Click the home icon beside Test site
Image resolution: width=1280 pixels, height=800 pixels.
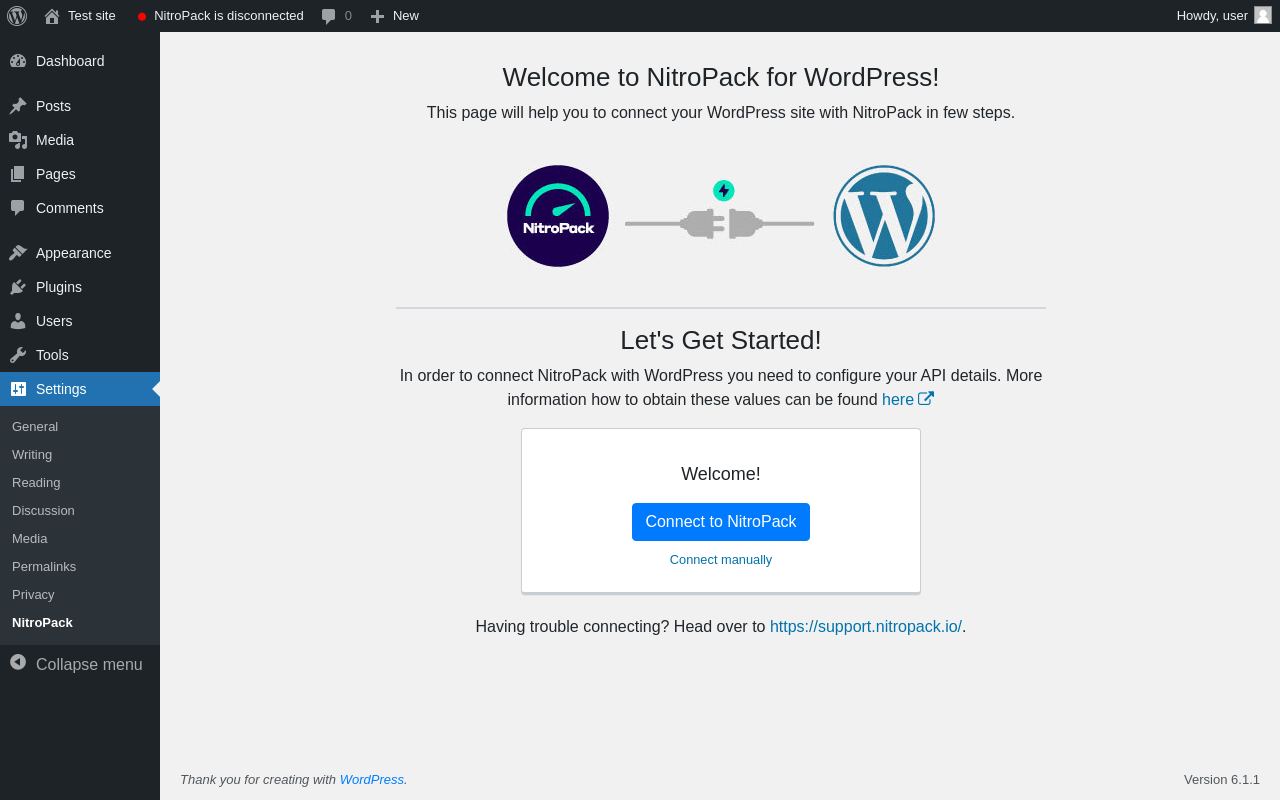pyautogui.click(x=52, y=16)
